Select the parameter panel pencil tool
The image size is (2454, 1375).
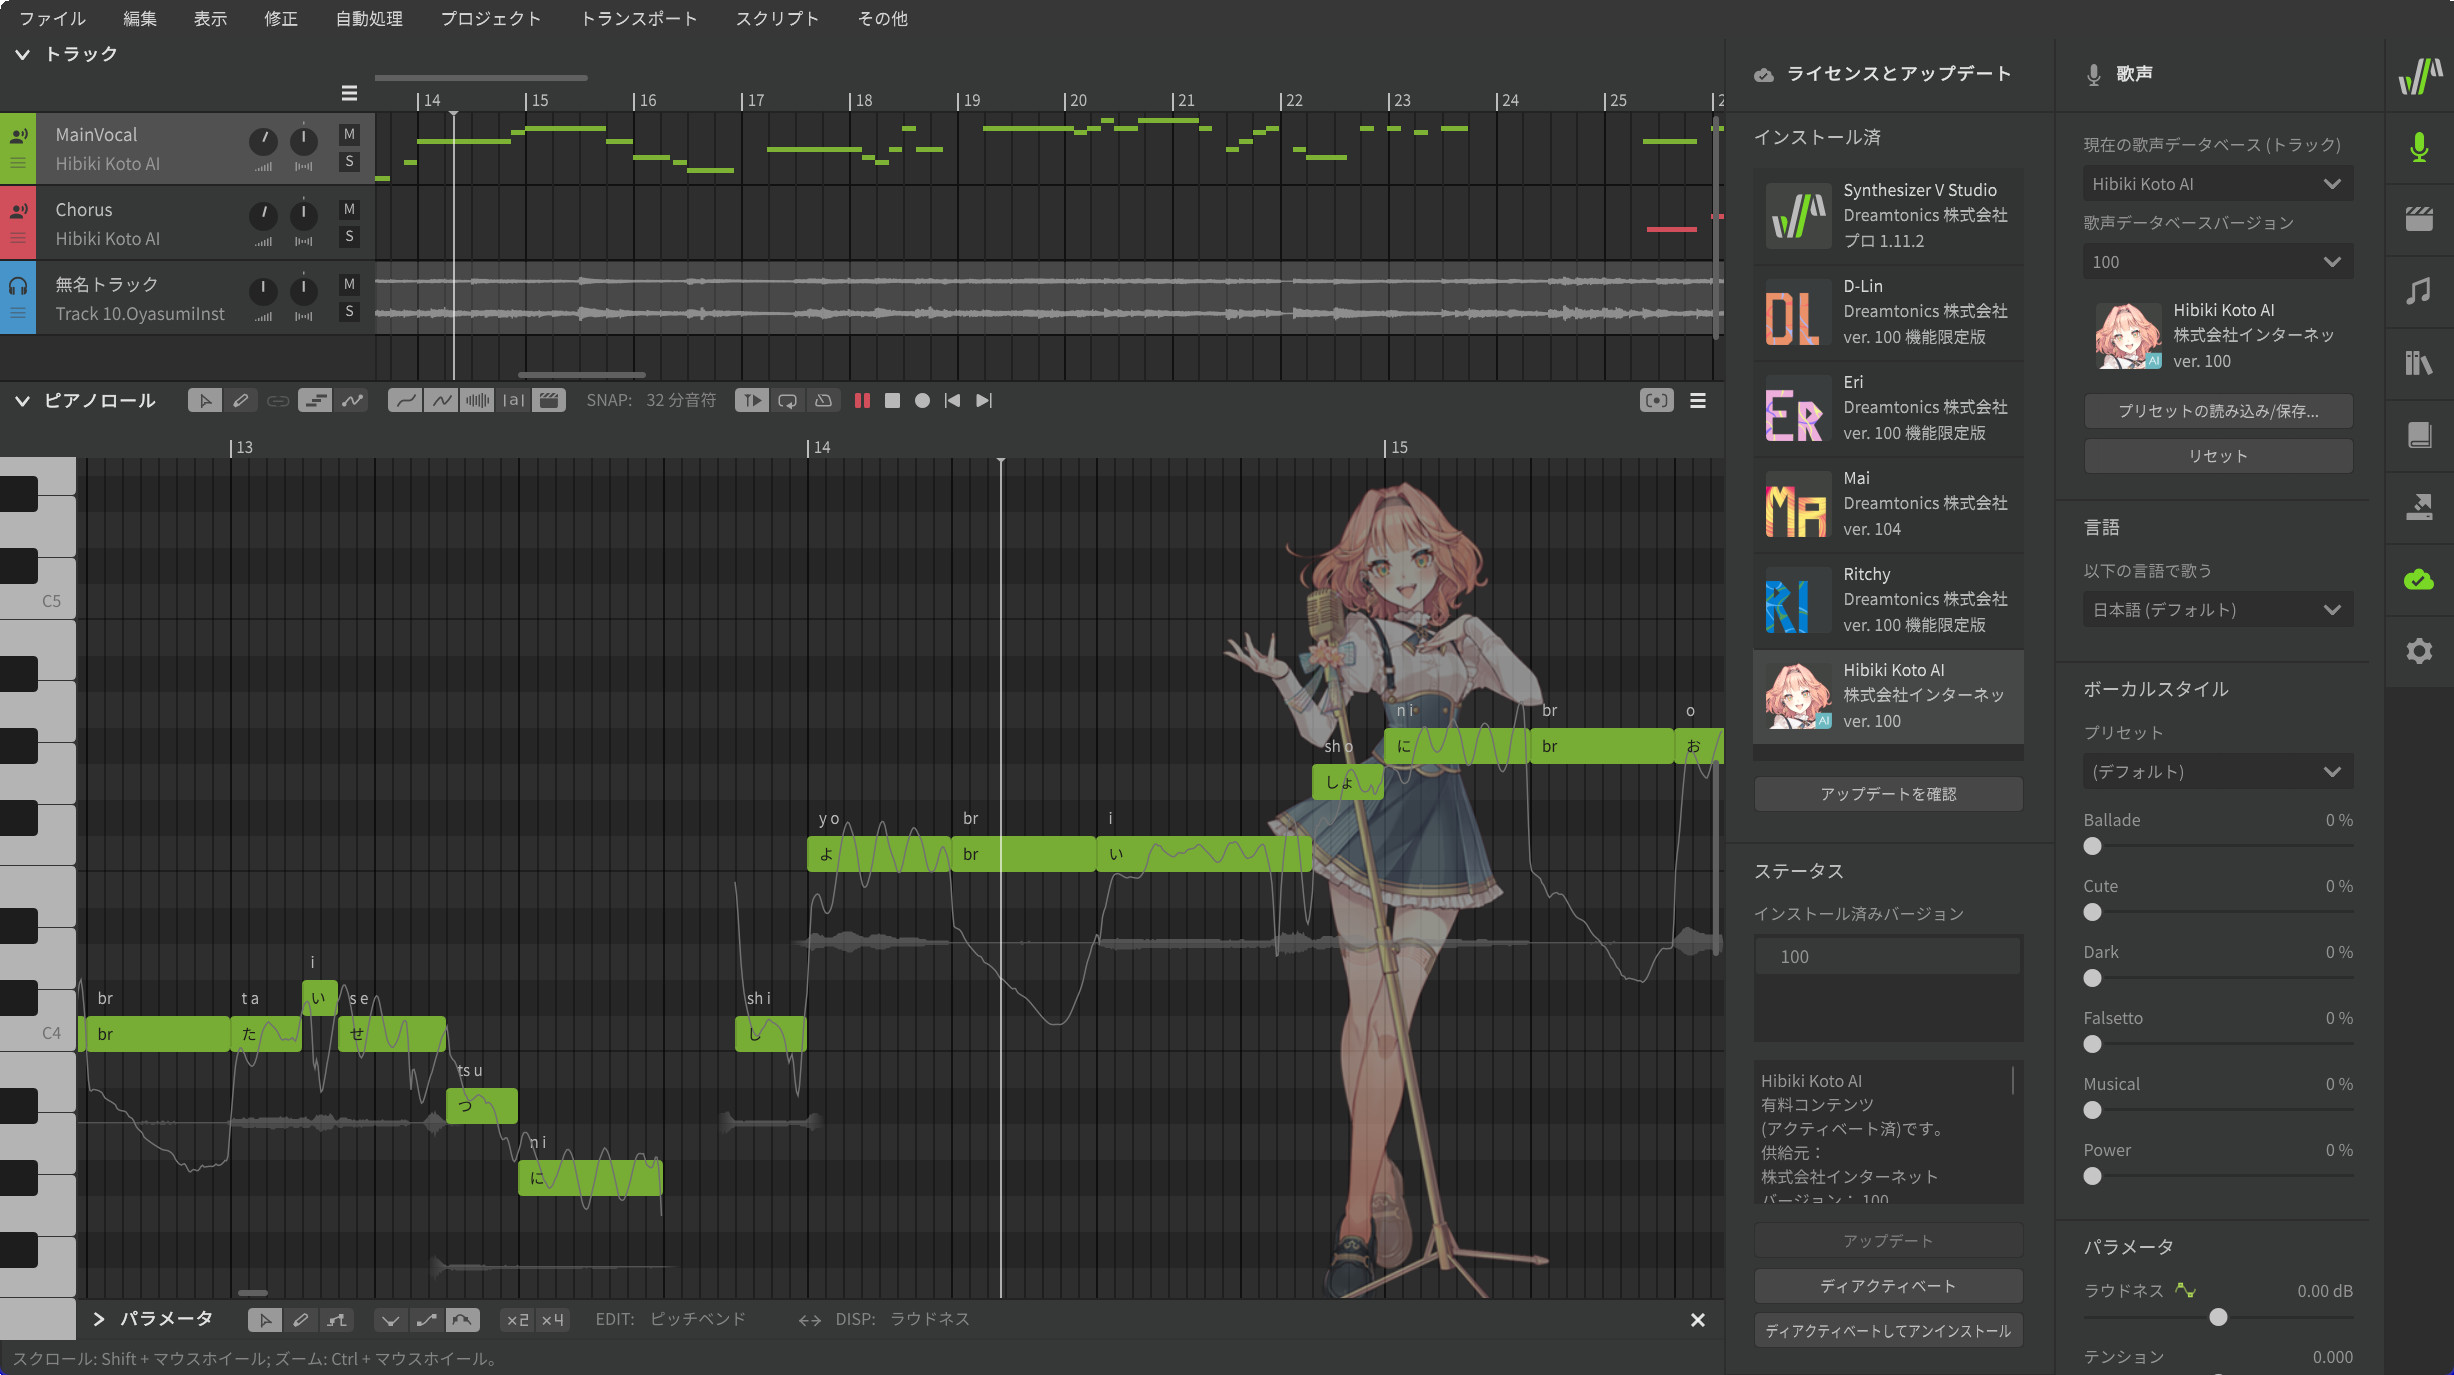[301, 1320]
